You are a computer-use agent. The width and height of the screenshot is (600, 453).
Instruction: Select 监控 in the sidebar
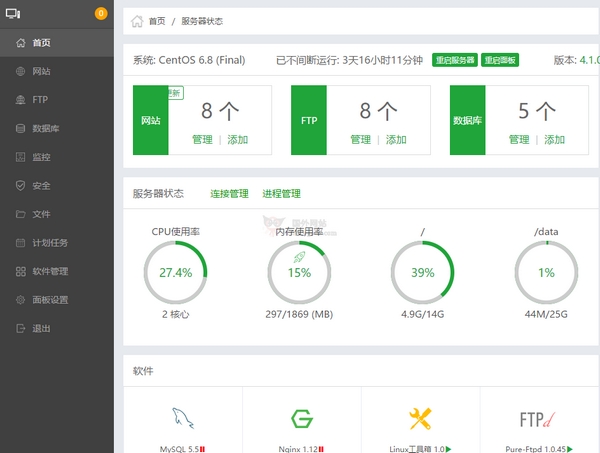41,157
